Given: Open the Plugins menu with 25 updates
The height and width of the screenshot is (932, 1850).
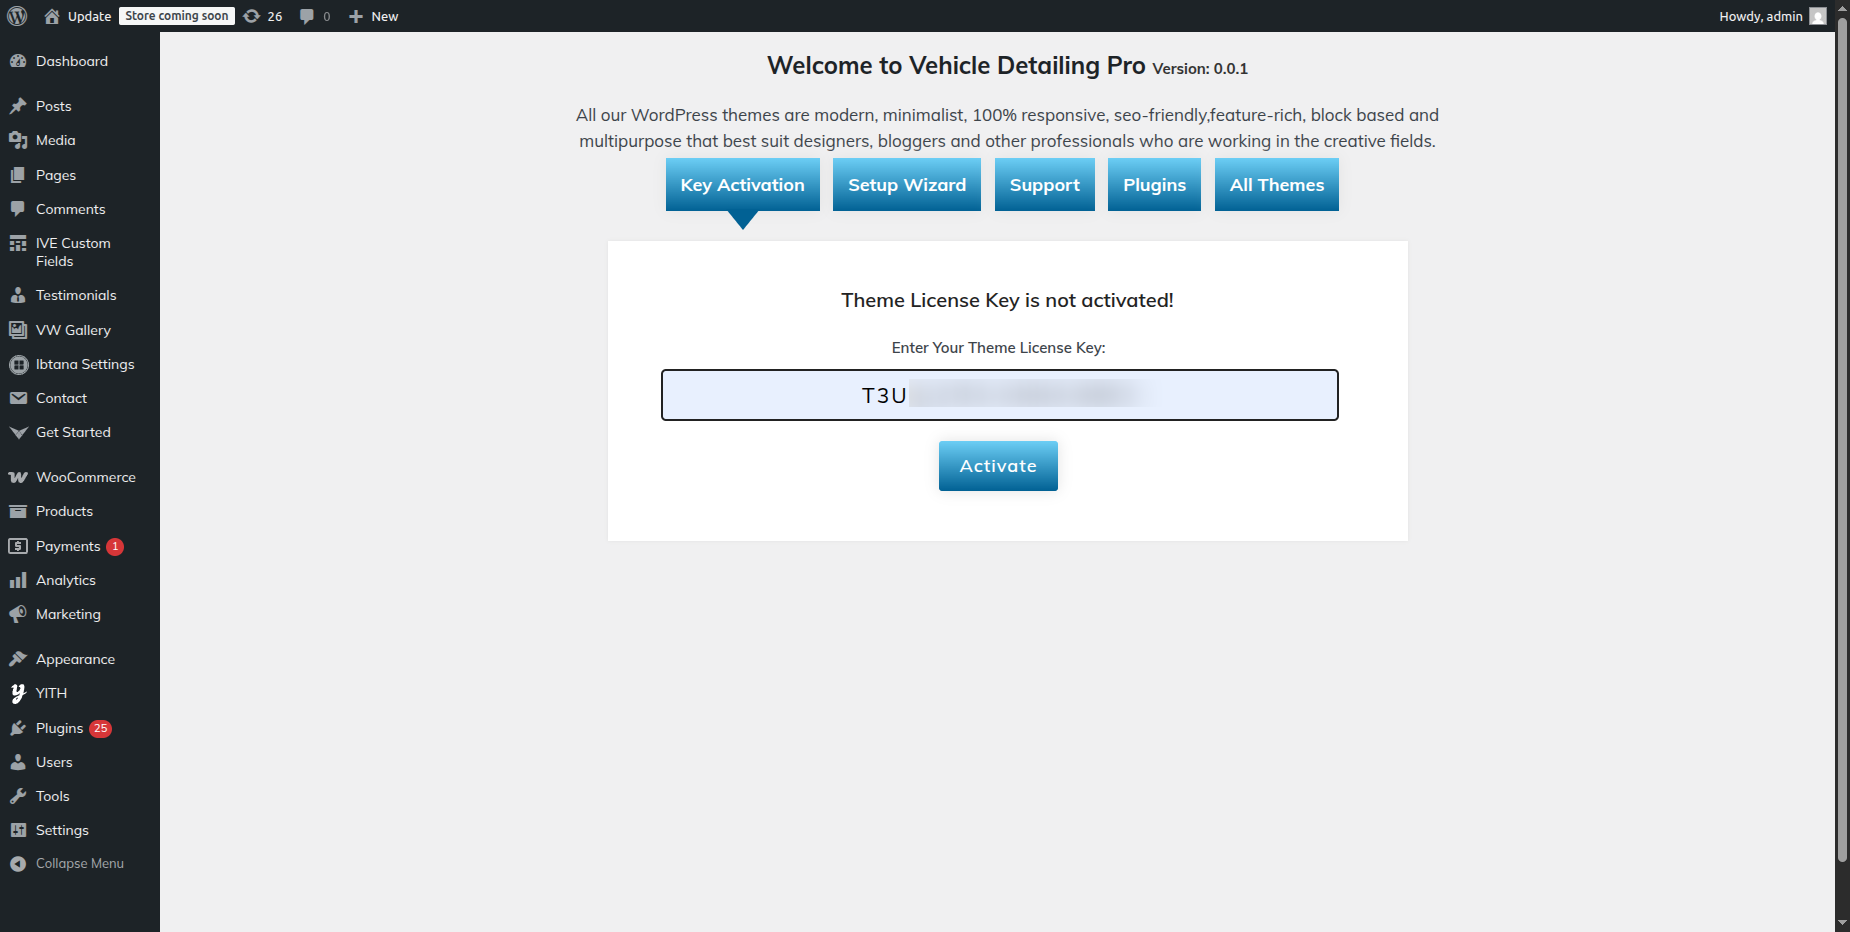Looking at the screenshot, I should pos(60,728).
